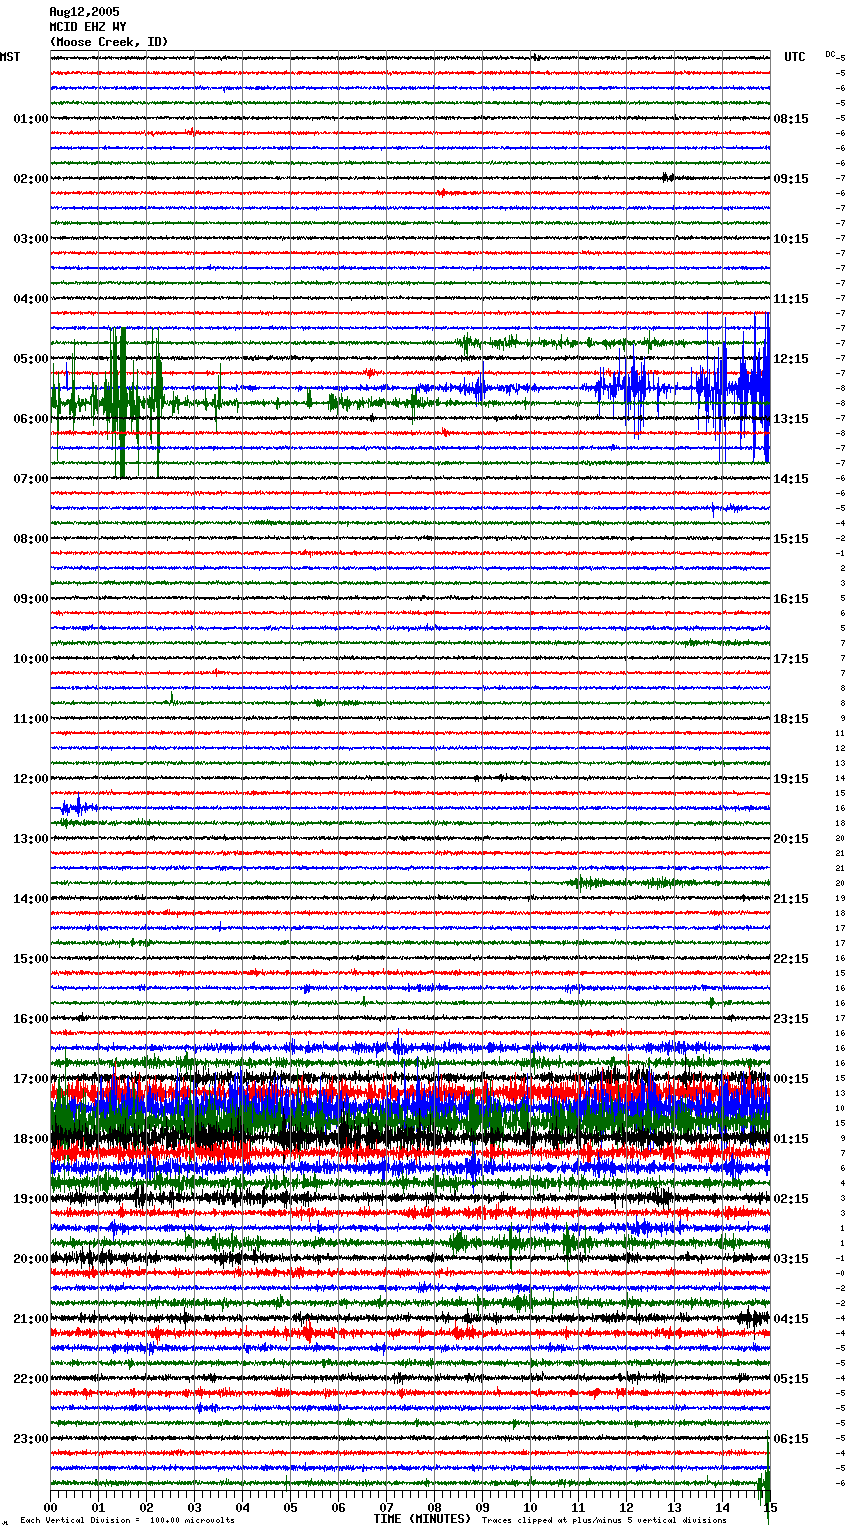Click the 15:15 UTC time label
The width and height of the screenshot is (850, 1534).
click(791, 539)
